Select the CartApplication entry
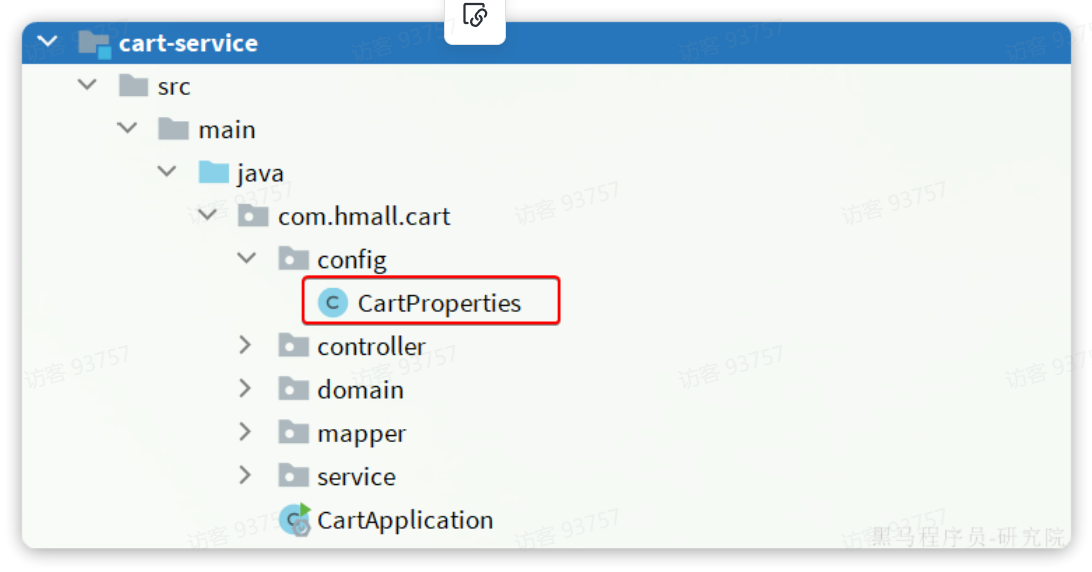This screenshot has height=572, width=1092. (x=405, y=520)
